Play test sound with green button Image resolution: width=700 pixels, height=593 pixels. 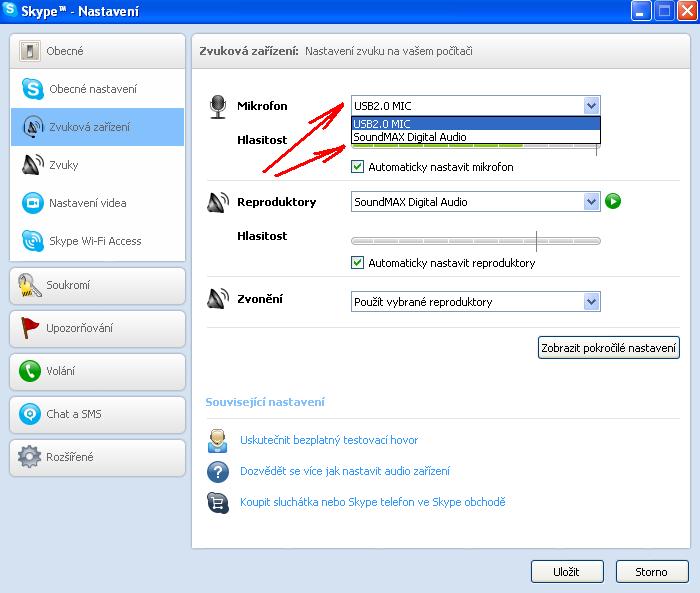(613, 201)
